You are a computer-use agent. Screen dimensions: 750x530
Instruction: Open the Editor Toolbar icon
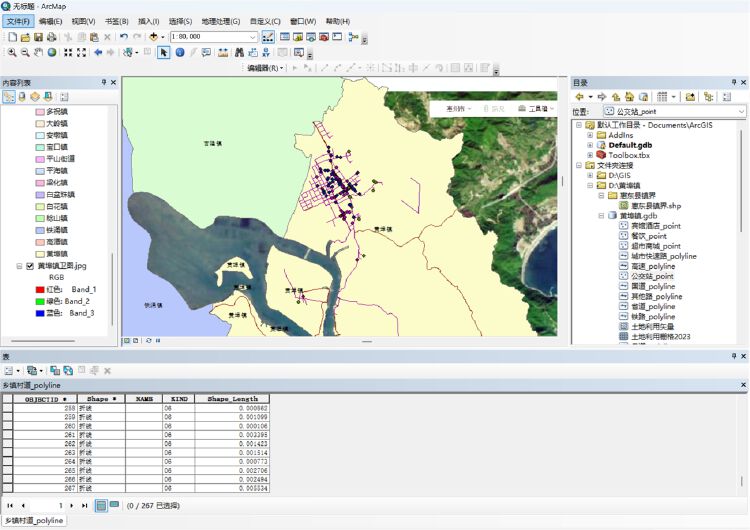click(268, 37)
